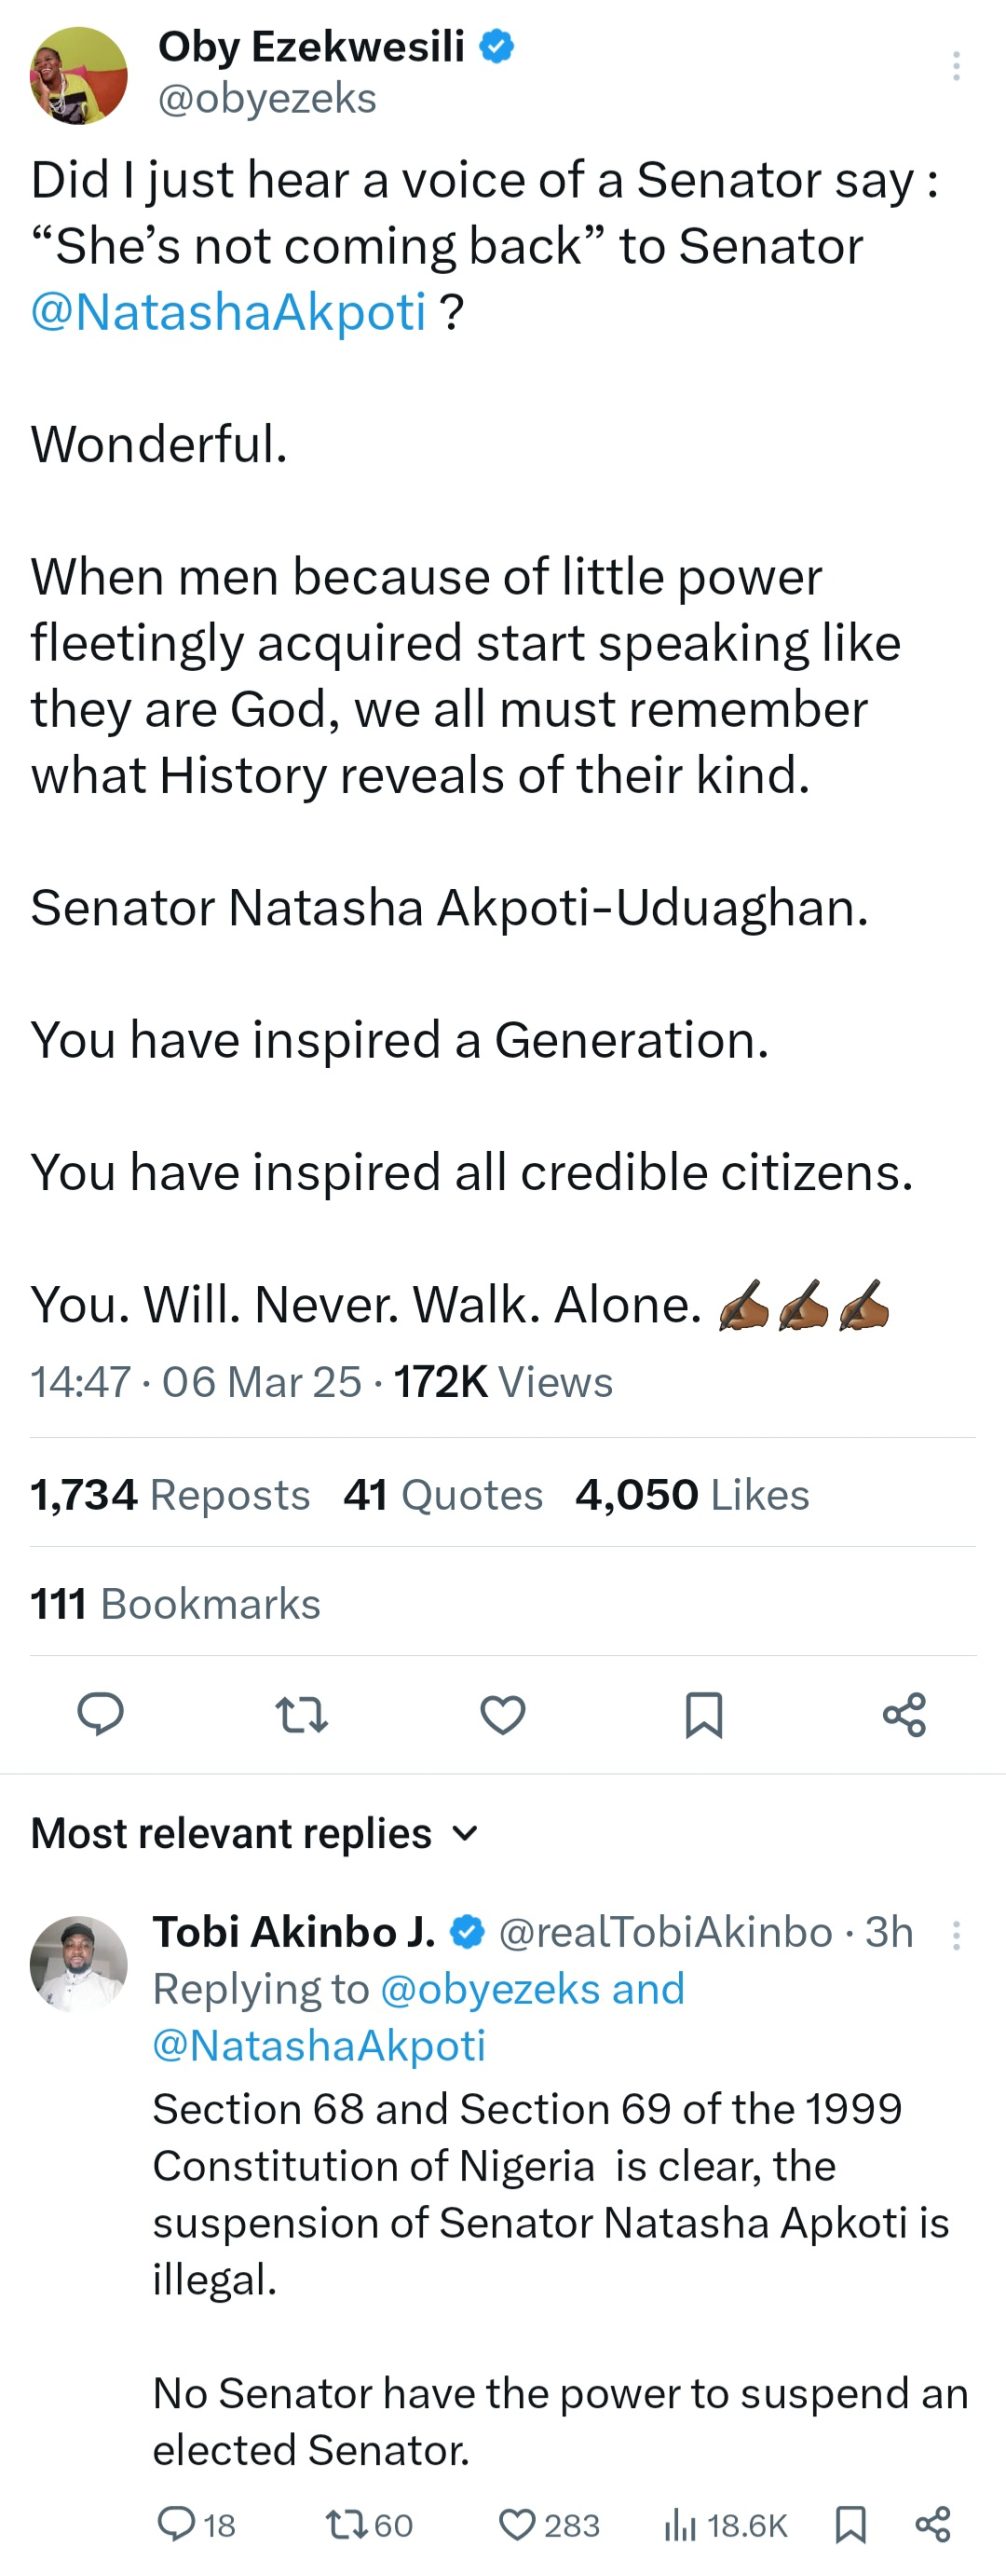
Task: Repost Tobi Akinbo's reply with 60 reposts
Action: coord(369,2524)
